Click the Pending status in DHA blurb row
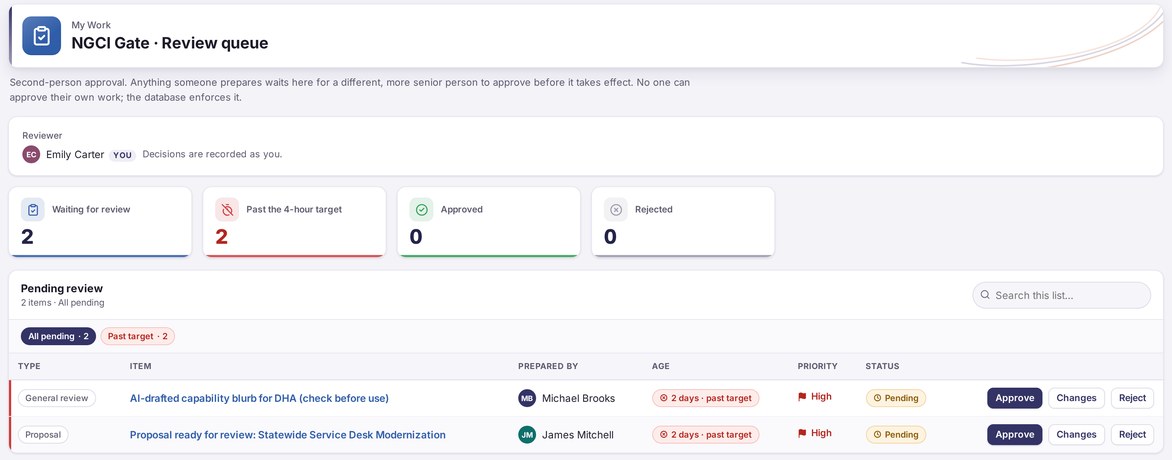1172x460 pixels. point(895,398)
